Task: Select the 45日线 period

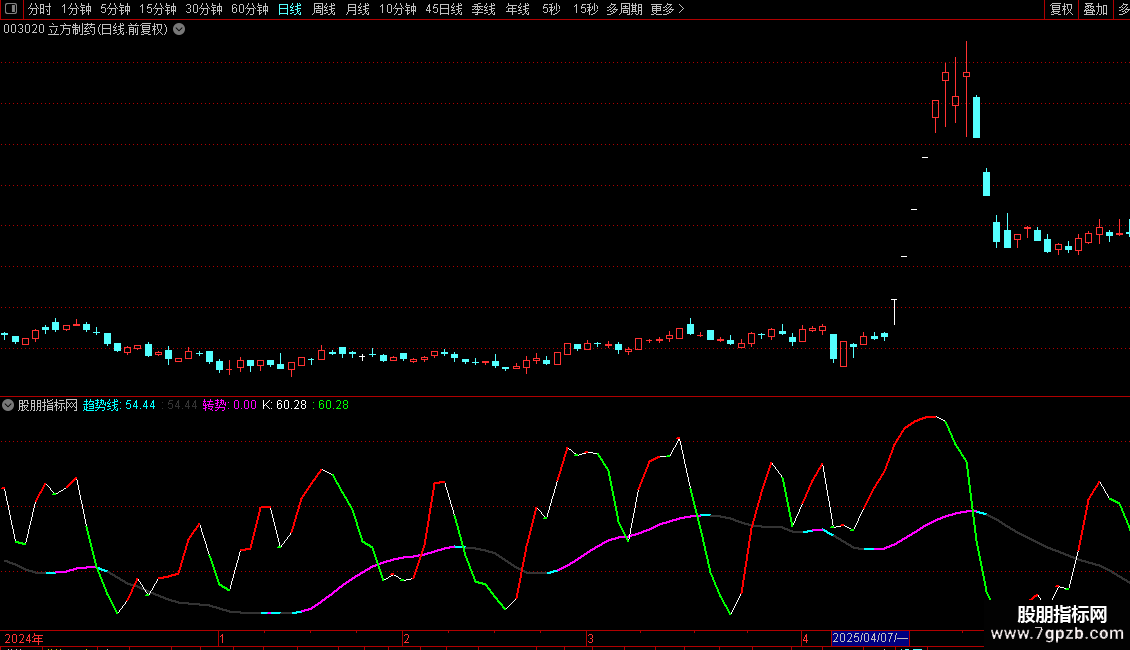Action: click(x=444, y=9)
